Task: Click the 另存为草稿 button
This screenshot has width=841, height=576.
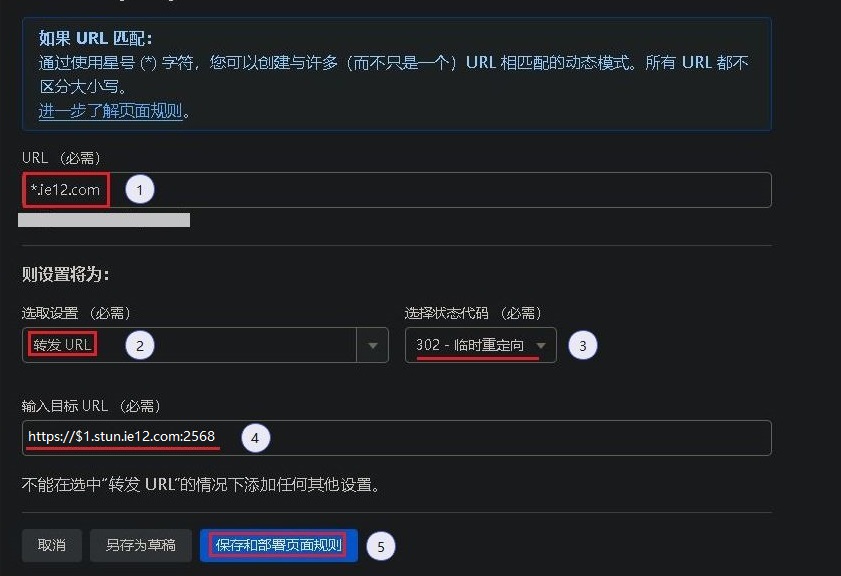Action: (140, 545)
